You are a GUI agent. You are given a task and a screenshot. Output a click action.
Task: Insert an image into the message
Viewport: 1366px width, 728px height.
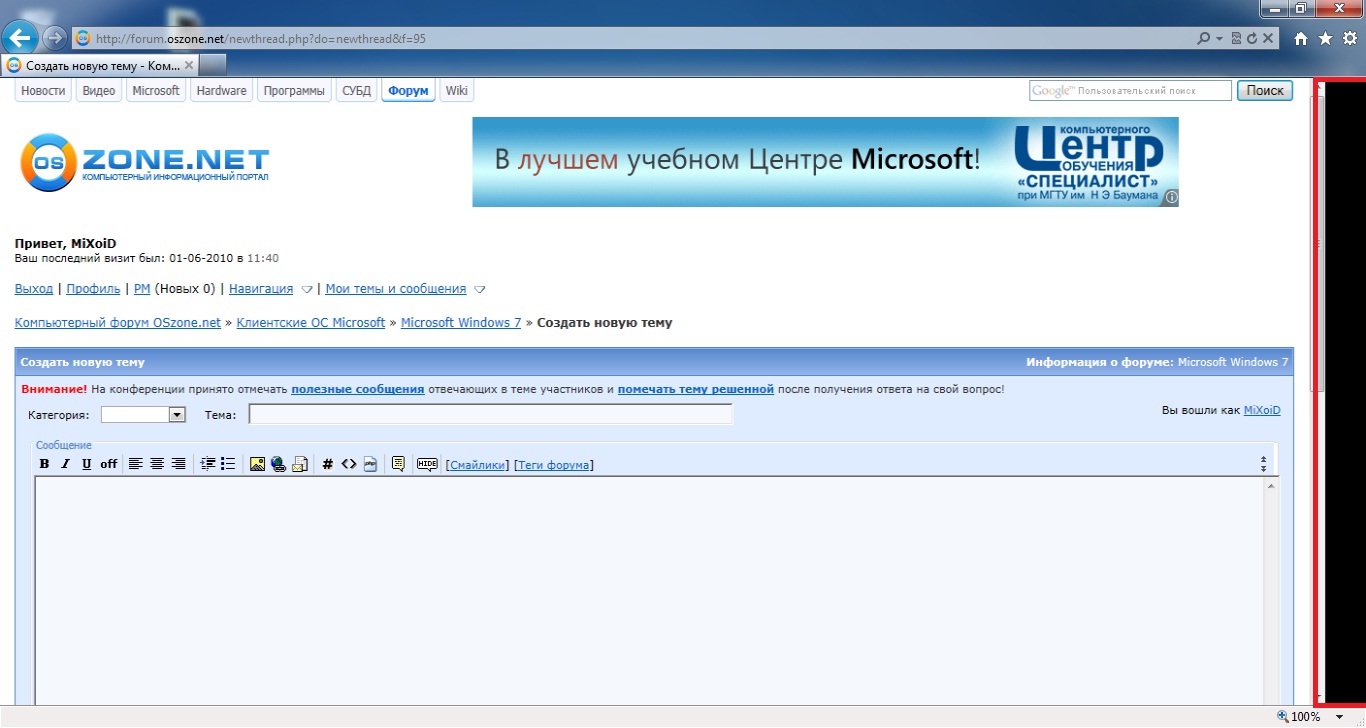258,464
